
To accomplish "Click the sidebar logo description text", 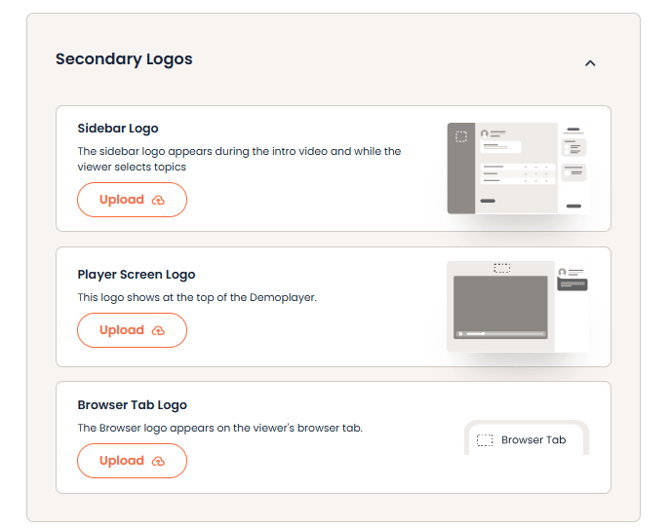I will (x=239, y=159).
